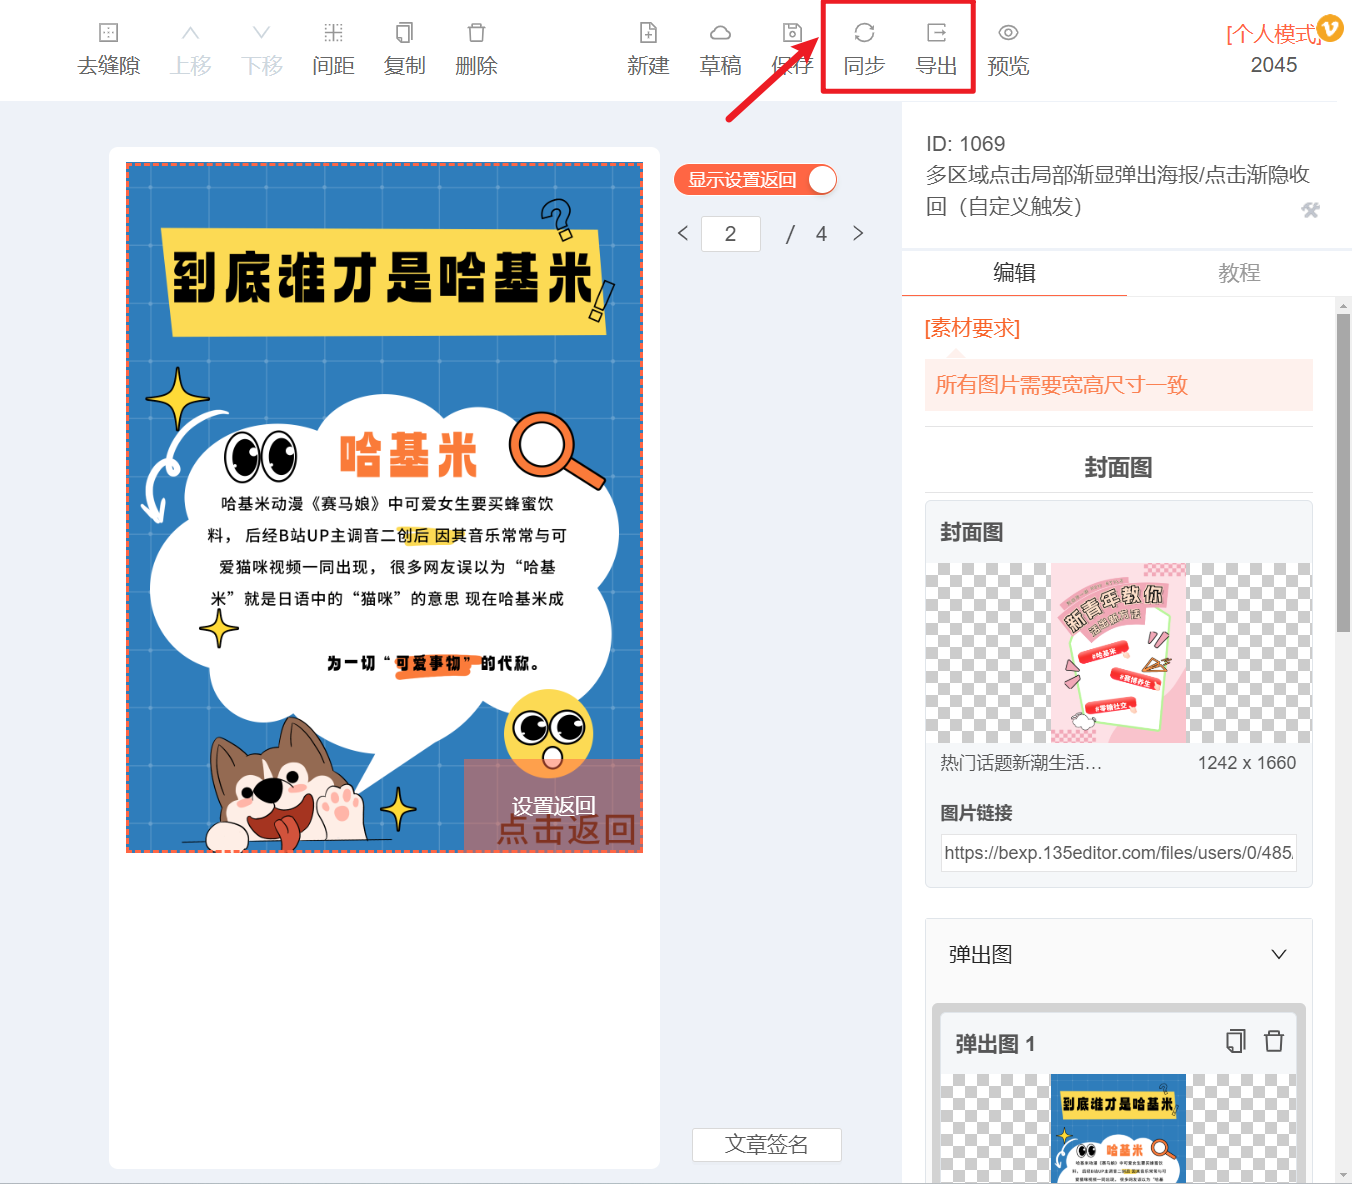Duplicate 弹出图 1 with its copy icon
Screen dimensions: 1352x1184
click(1236, 1041)
